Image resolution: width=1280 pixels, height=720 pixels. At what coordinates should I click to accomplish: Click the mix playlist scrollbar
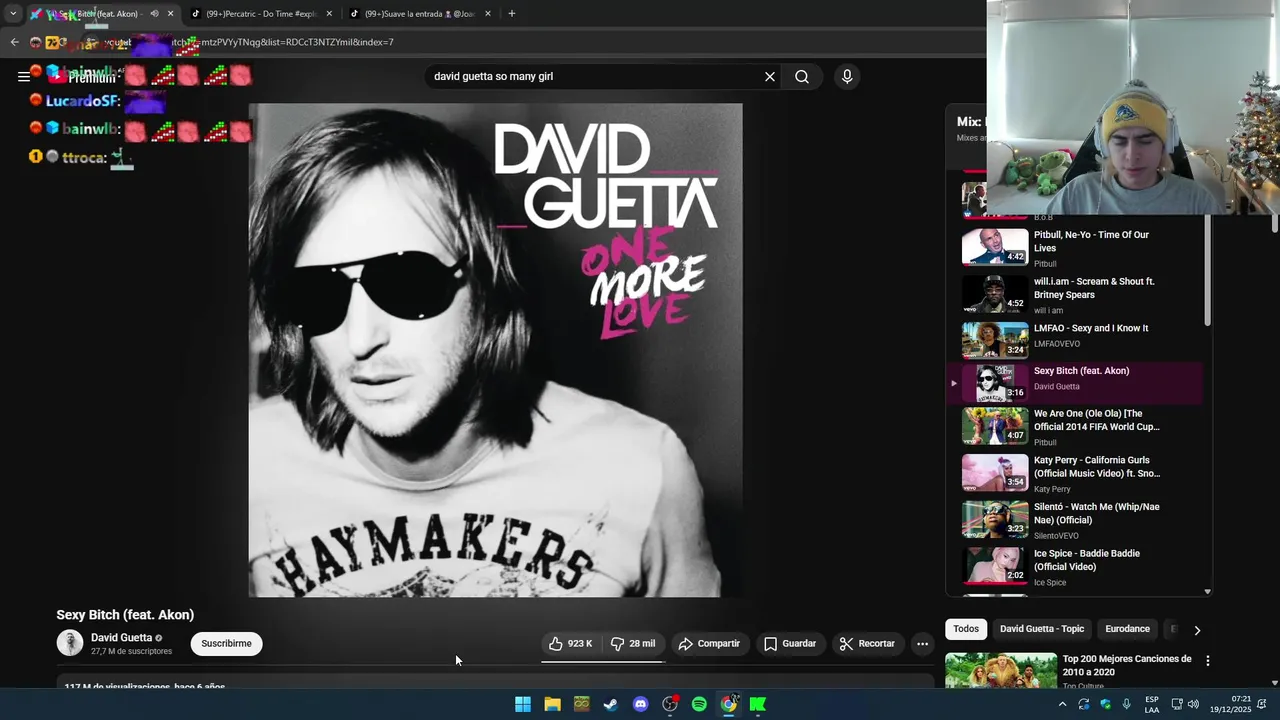1207,270
